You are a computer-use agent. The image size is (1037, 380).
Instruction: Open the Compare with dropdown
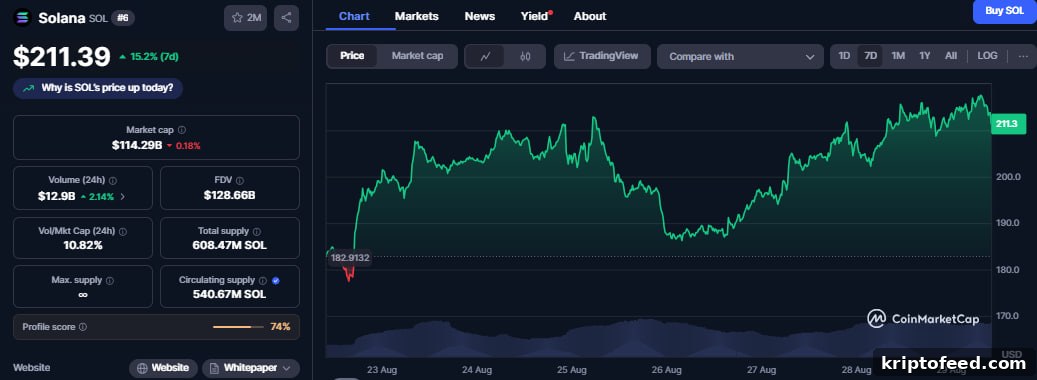pos(740,57)
